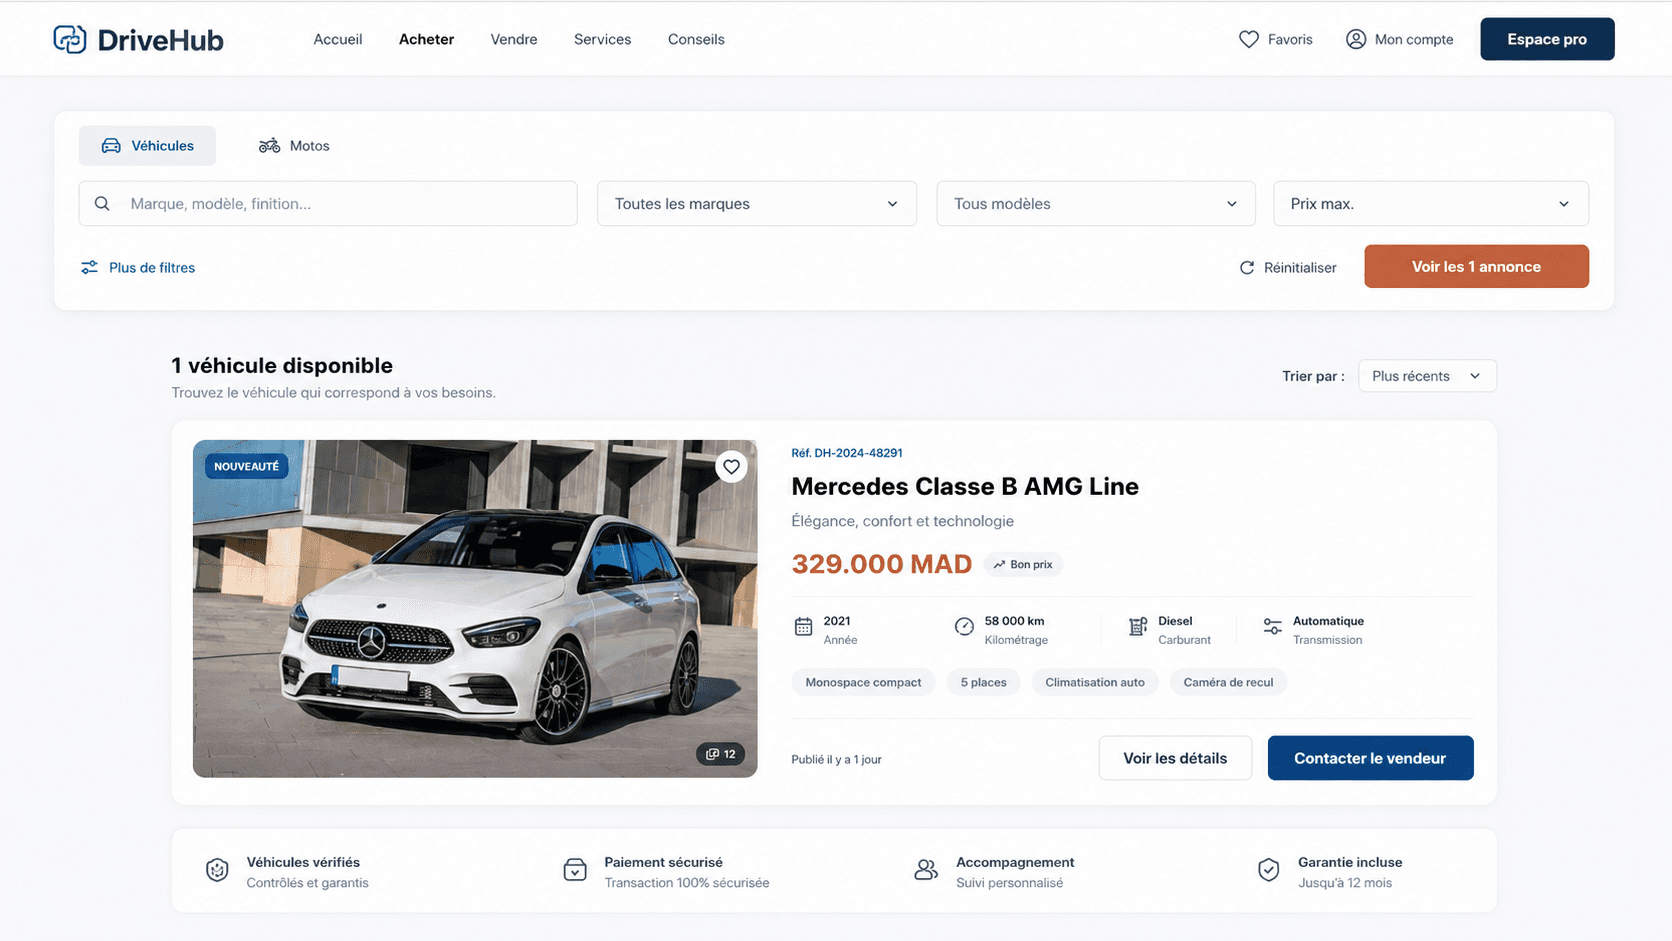Click the Mon compte user icon
This screenshot has height=941, width=1672.
point(1355,39)
